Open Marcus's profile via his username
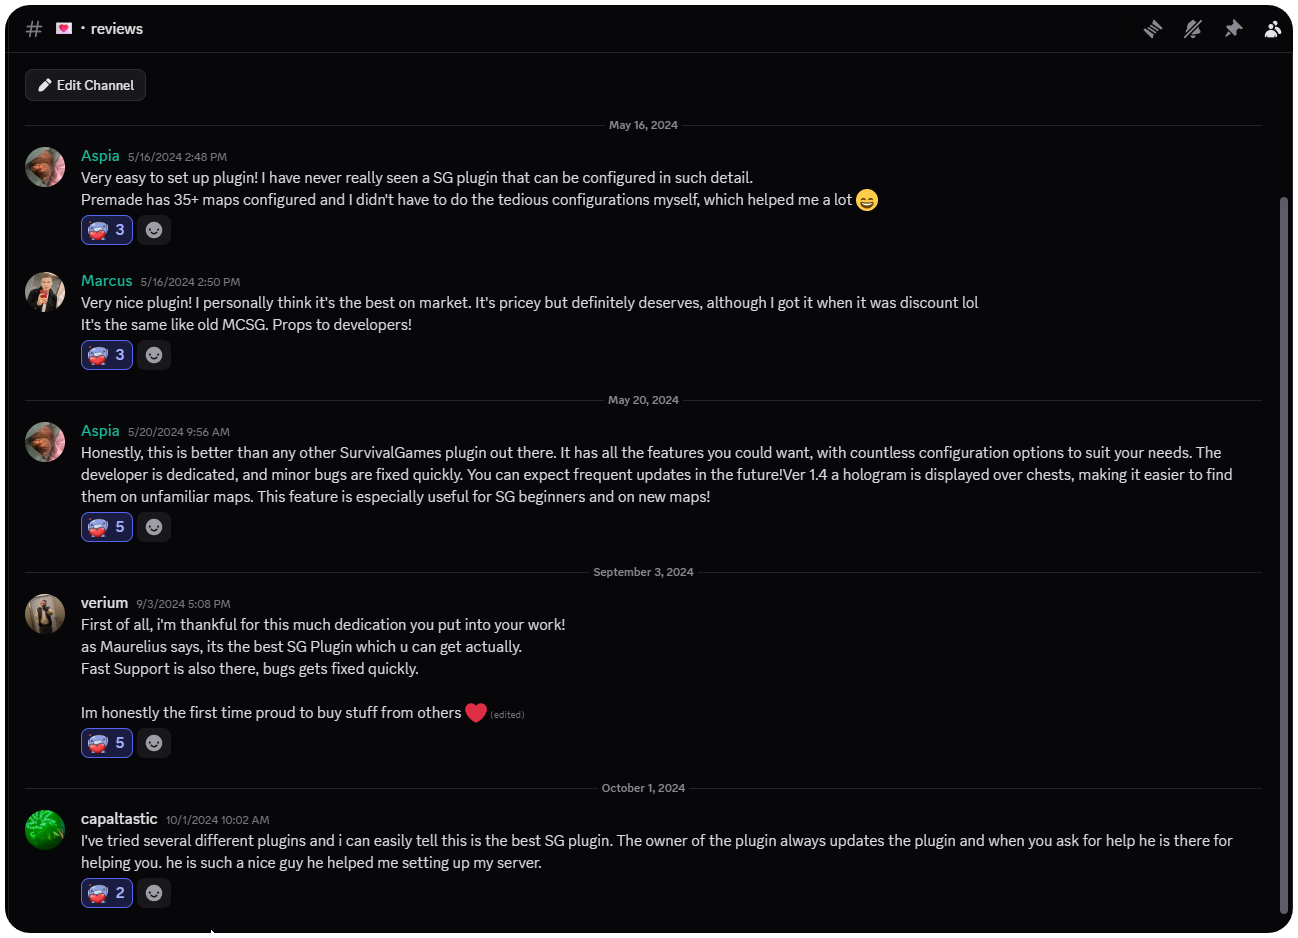 [x=107, y=281]
